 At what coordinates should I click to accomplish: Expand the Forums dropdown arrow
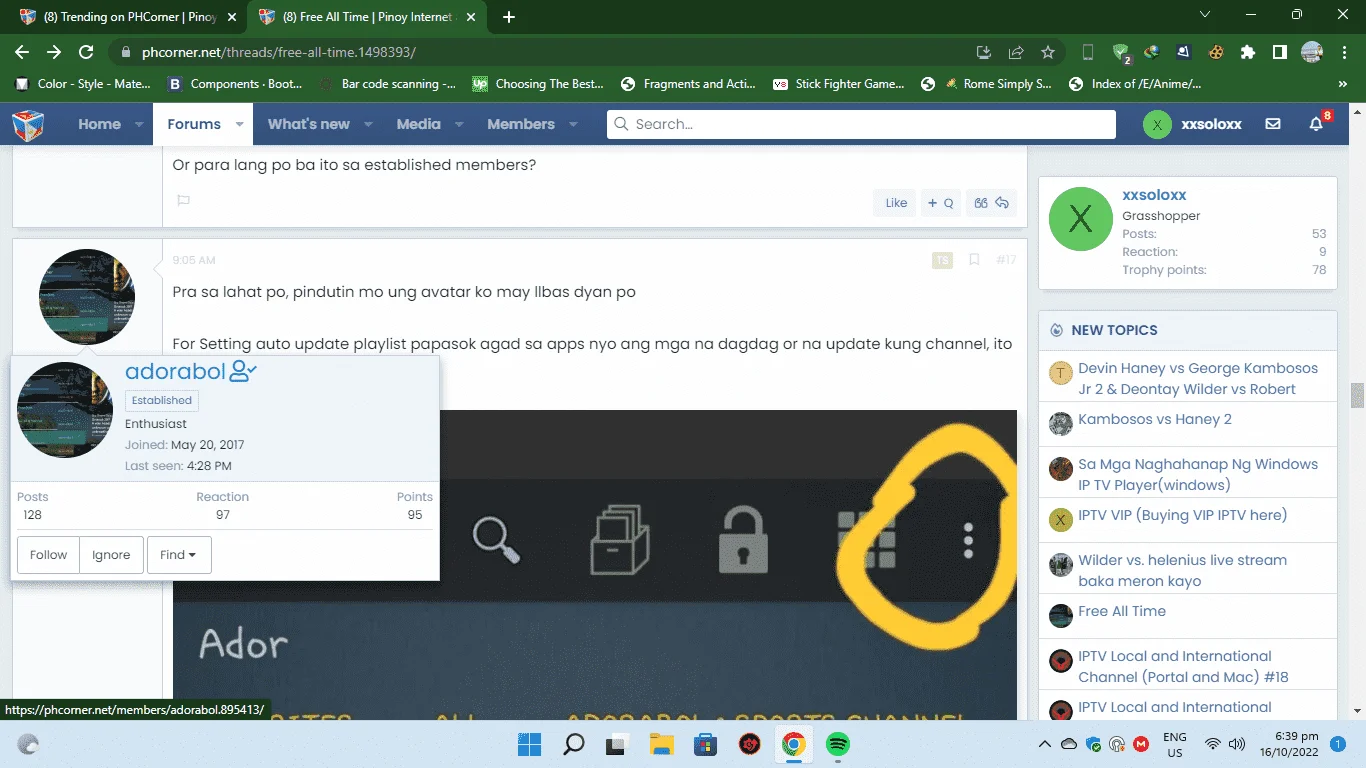point(239,124)
